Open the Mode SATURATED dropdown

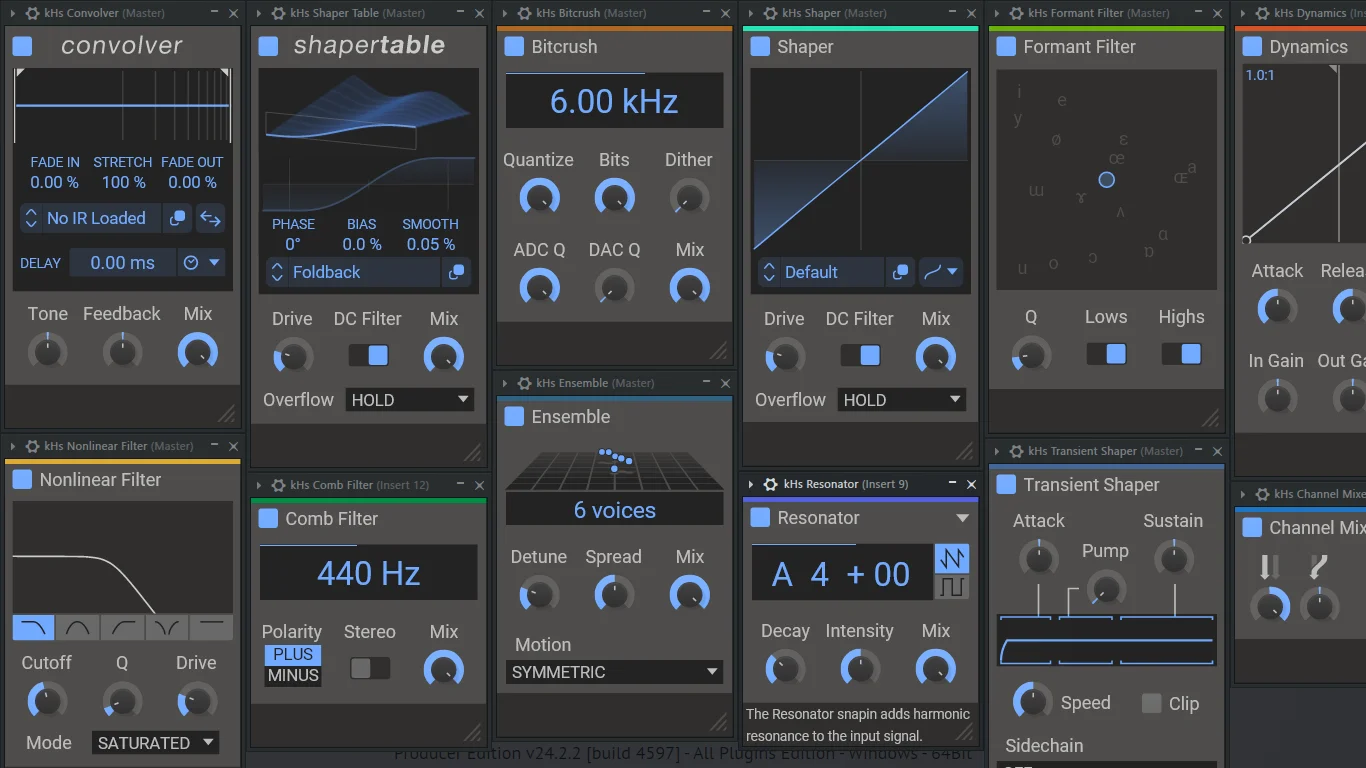click(155, 743)
